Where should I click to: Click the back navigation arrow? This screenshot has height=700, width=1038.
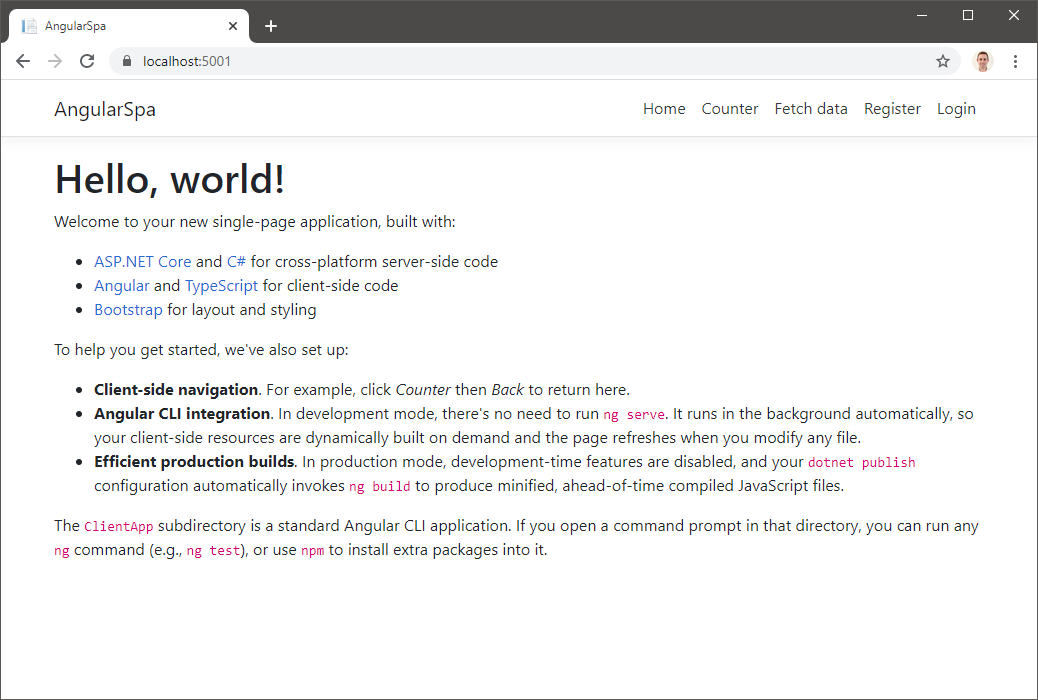23,61
